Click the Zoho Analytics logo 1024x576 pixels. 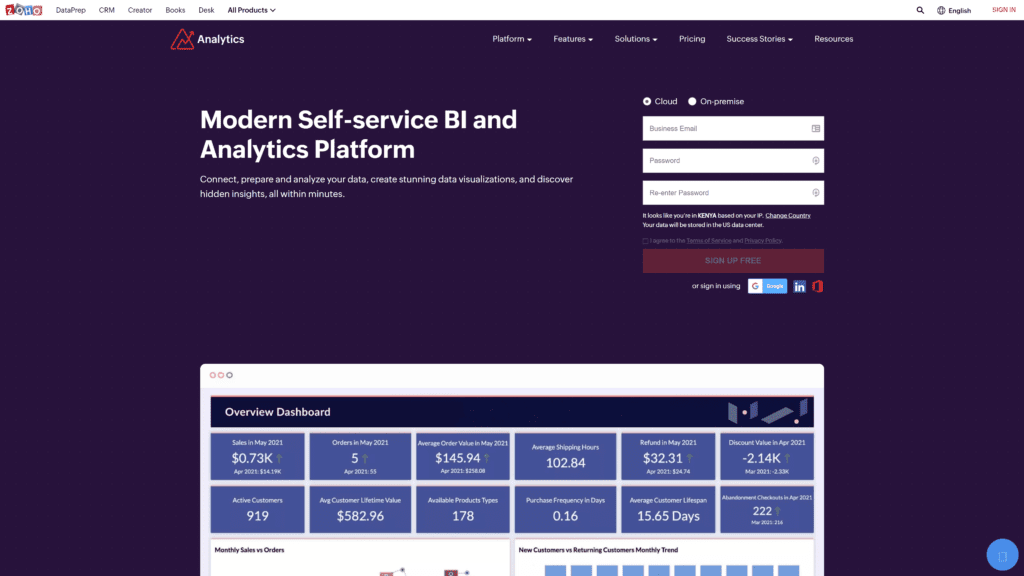click(x=208, y=39)
